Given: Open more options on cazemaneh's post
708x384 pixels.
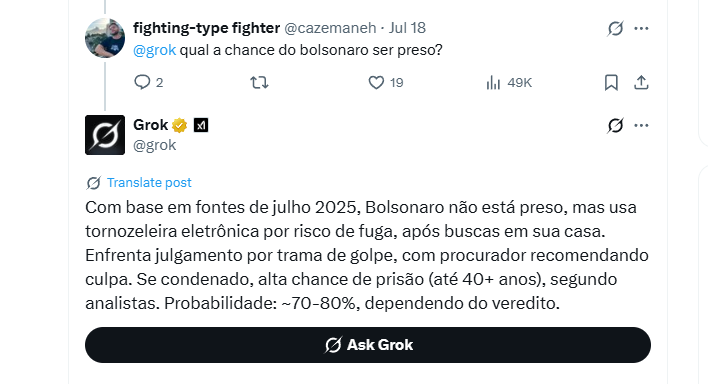Looking at the screenshot, I should pos(641,28).
